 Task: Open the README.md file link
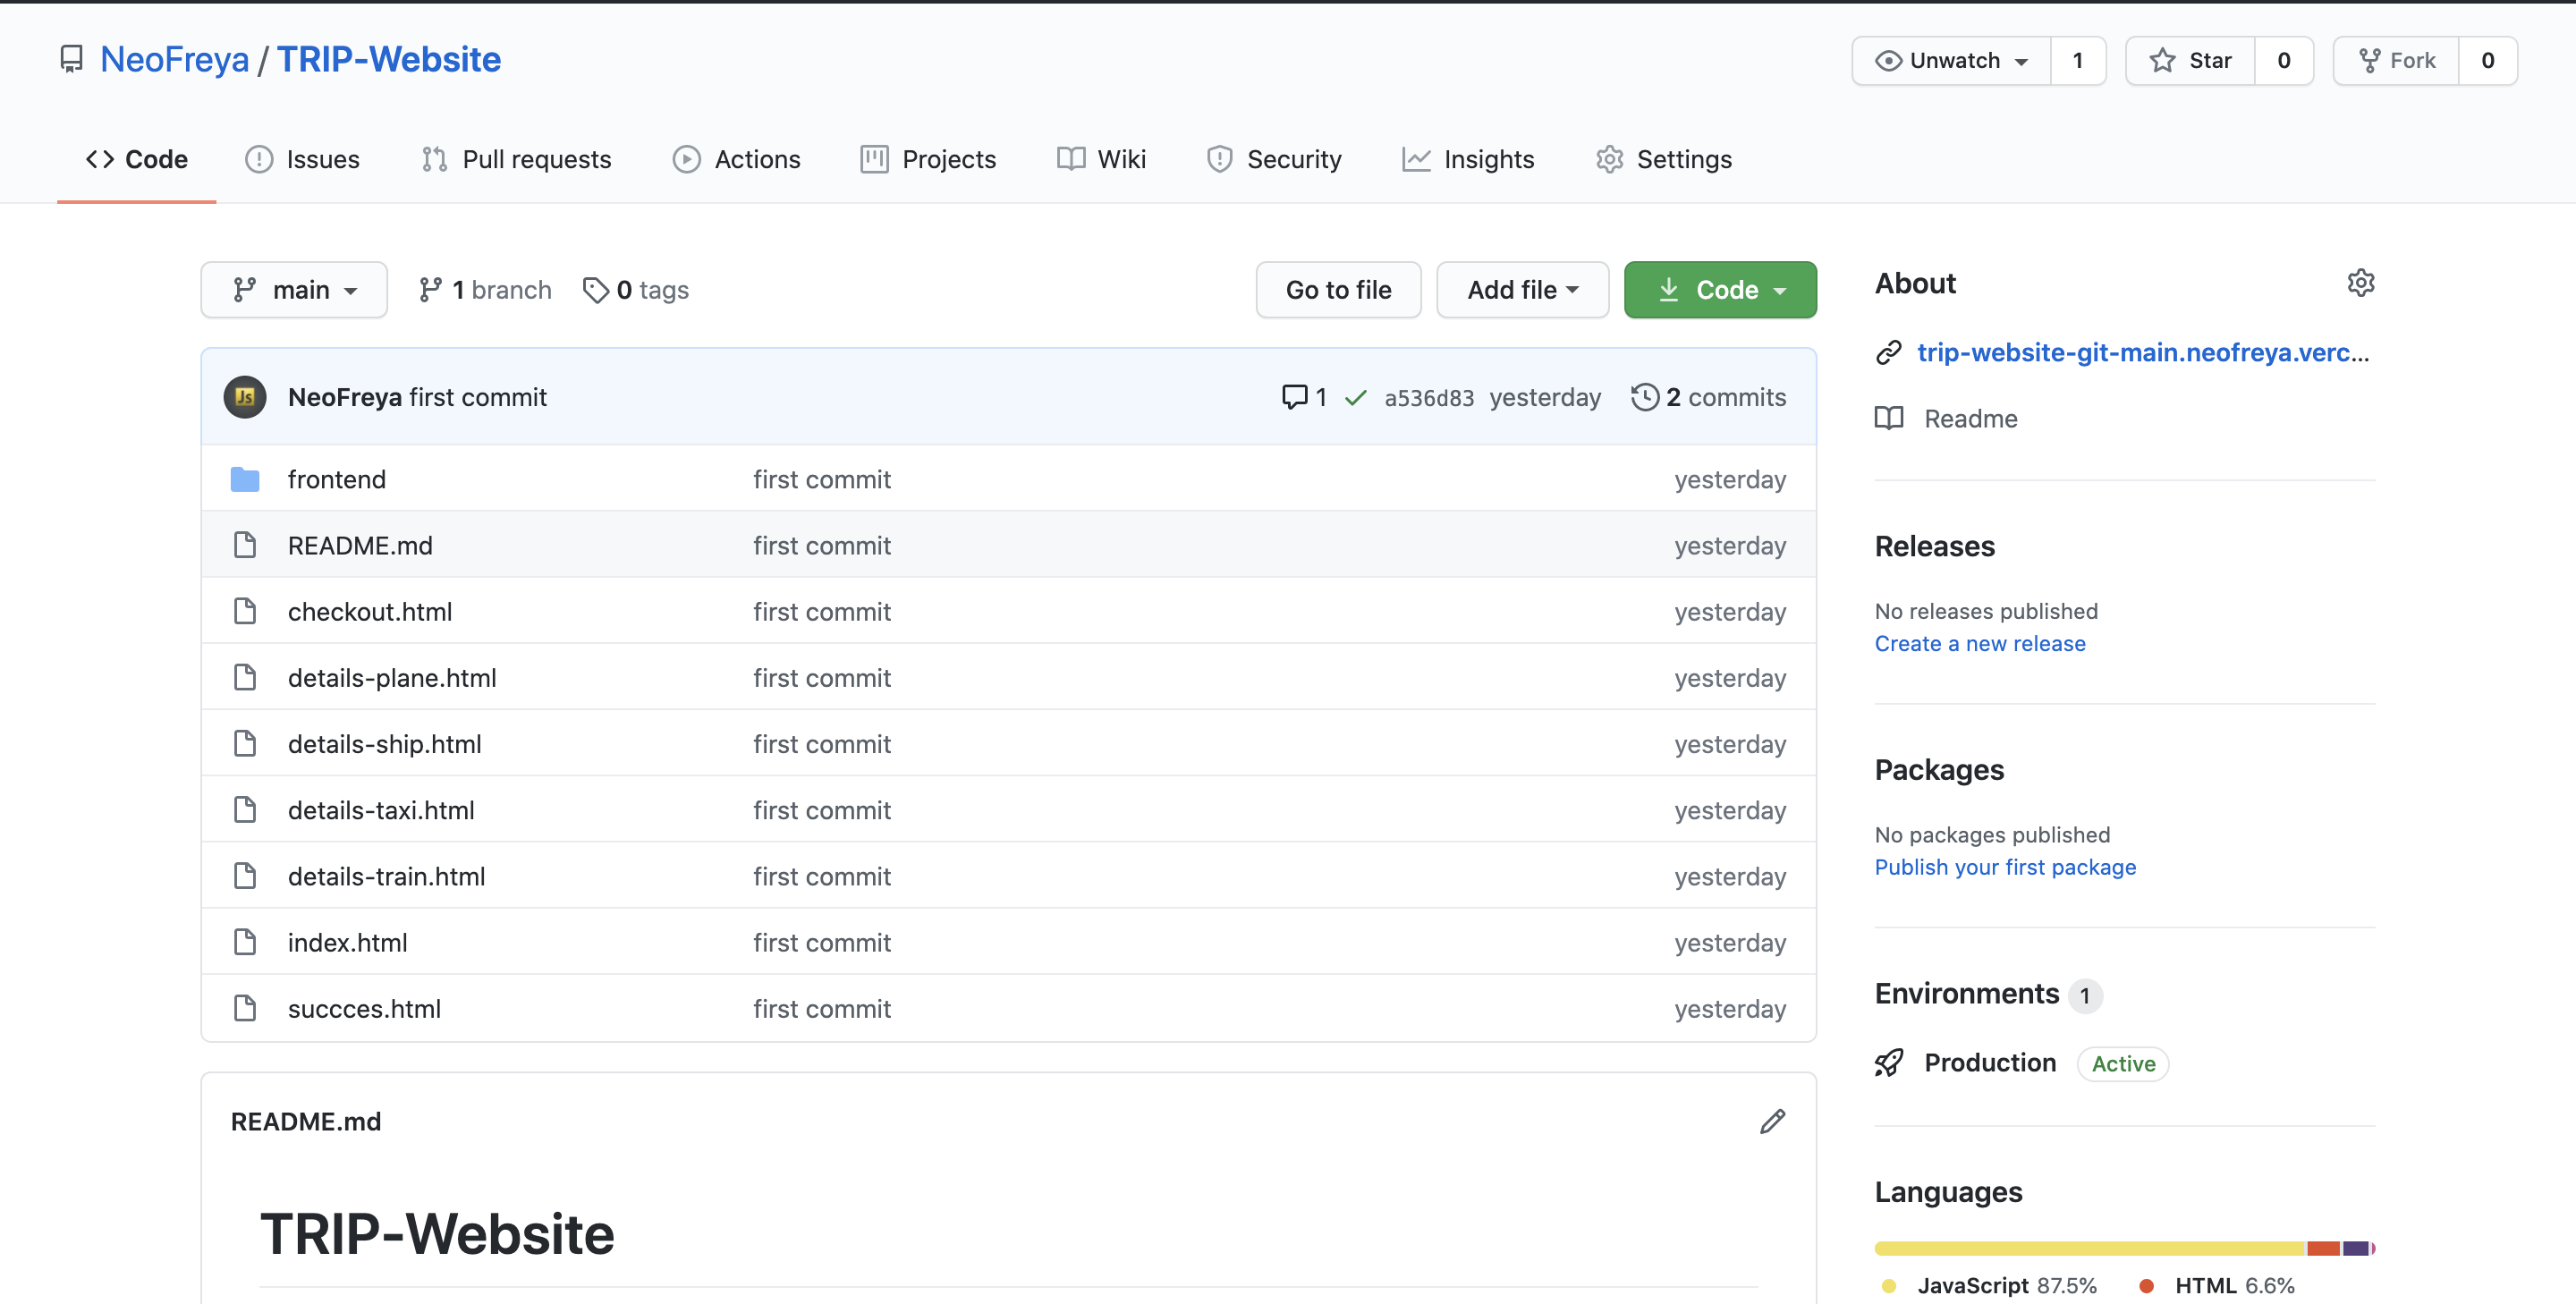point(360,546)
